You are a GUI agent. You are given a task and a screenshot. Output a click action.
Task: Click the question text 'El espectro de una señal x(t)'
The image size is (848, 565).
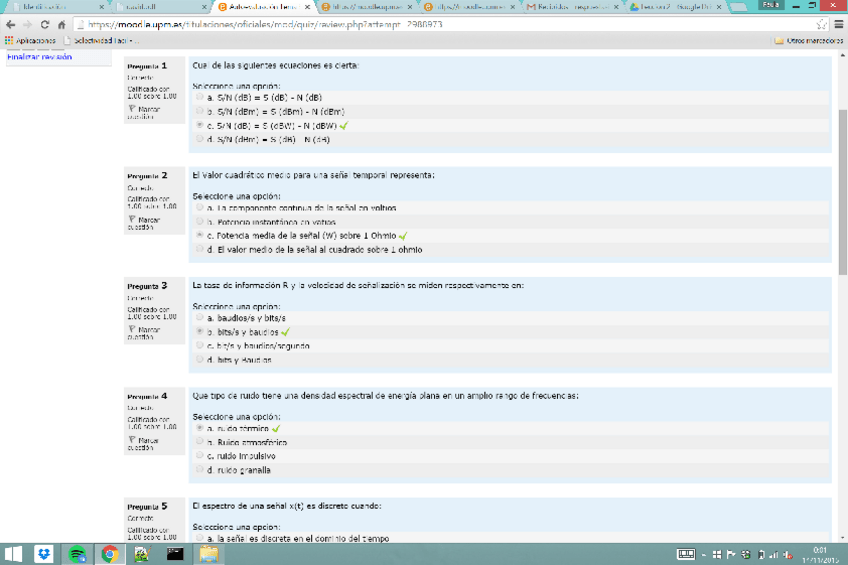(287, 506)
